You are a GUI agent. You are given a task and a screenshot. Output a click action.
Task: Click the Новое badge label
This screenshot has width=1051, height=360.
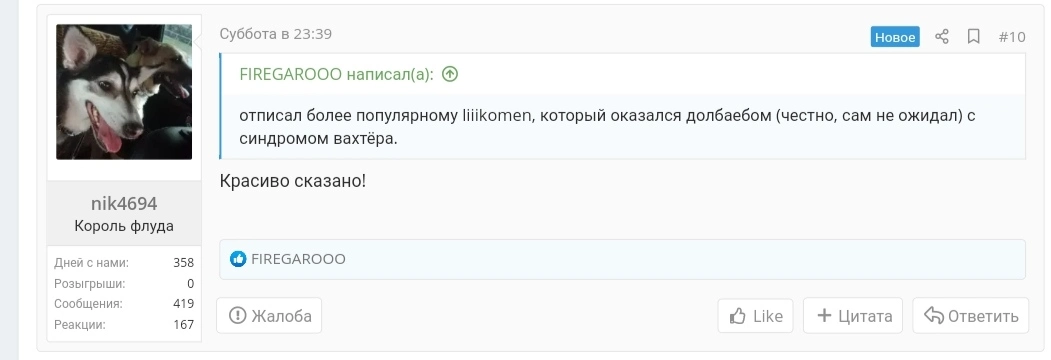pyautogui.click(x=895, y=37)
